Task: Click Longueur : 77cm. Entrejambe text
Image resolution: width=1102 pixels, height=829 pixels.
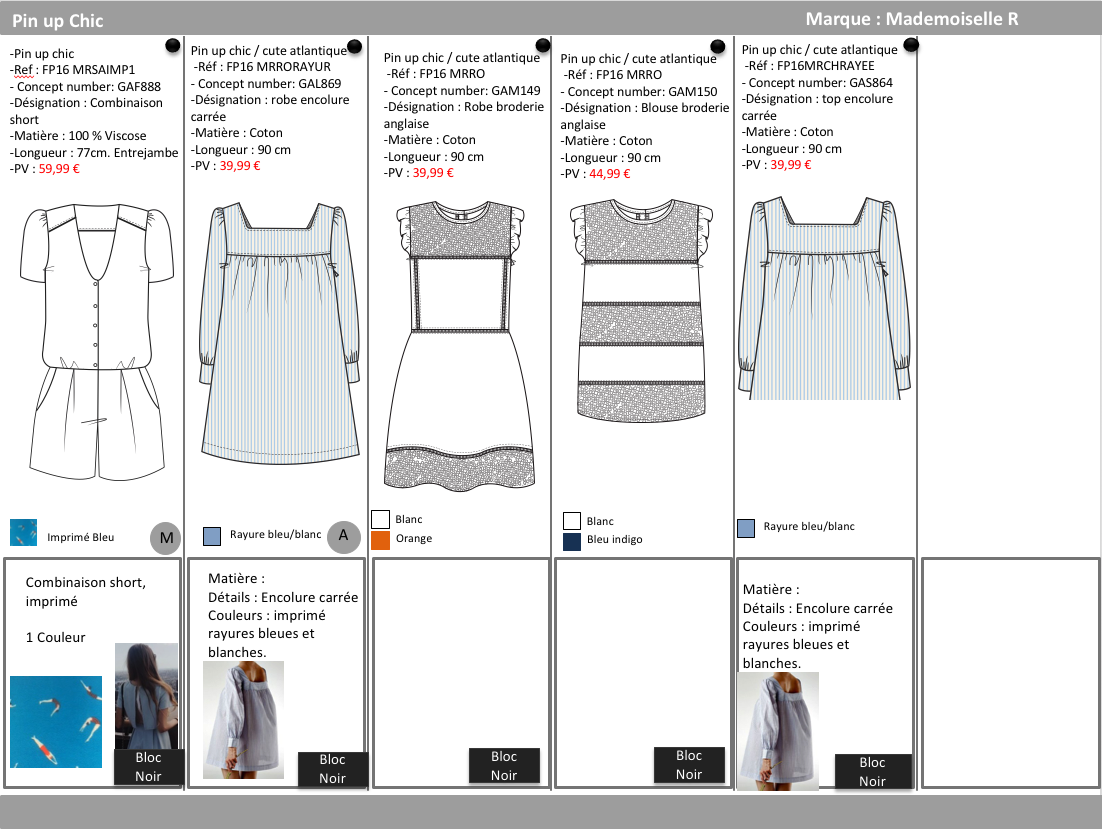Action: tap(94, 152)
